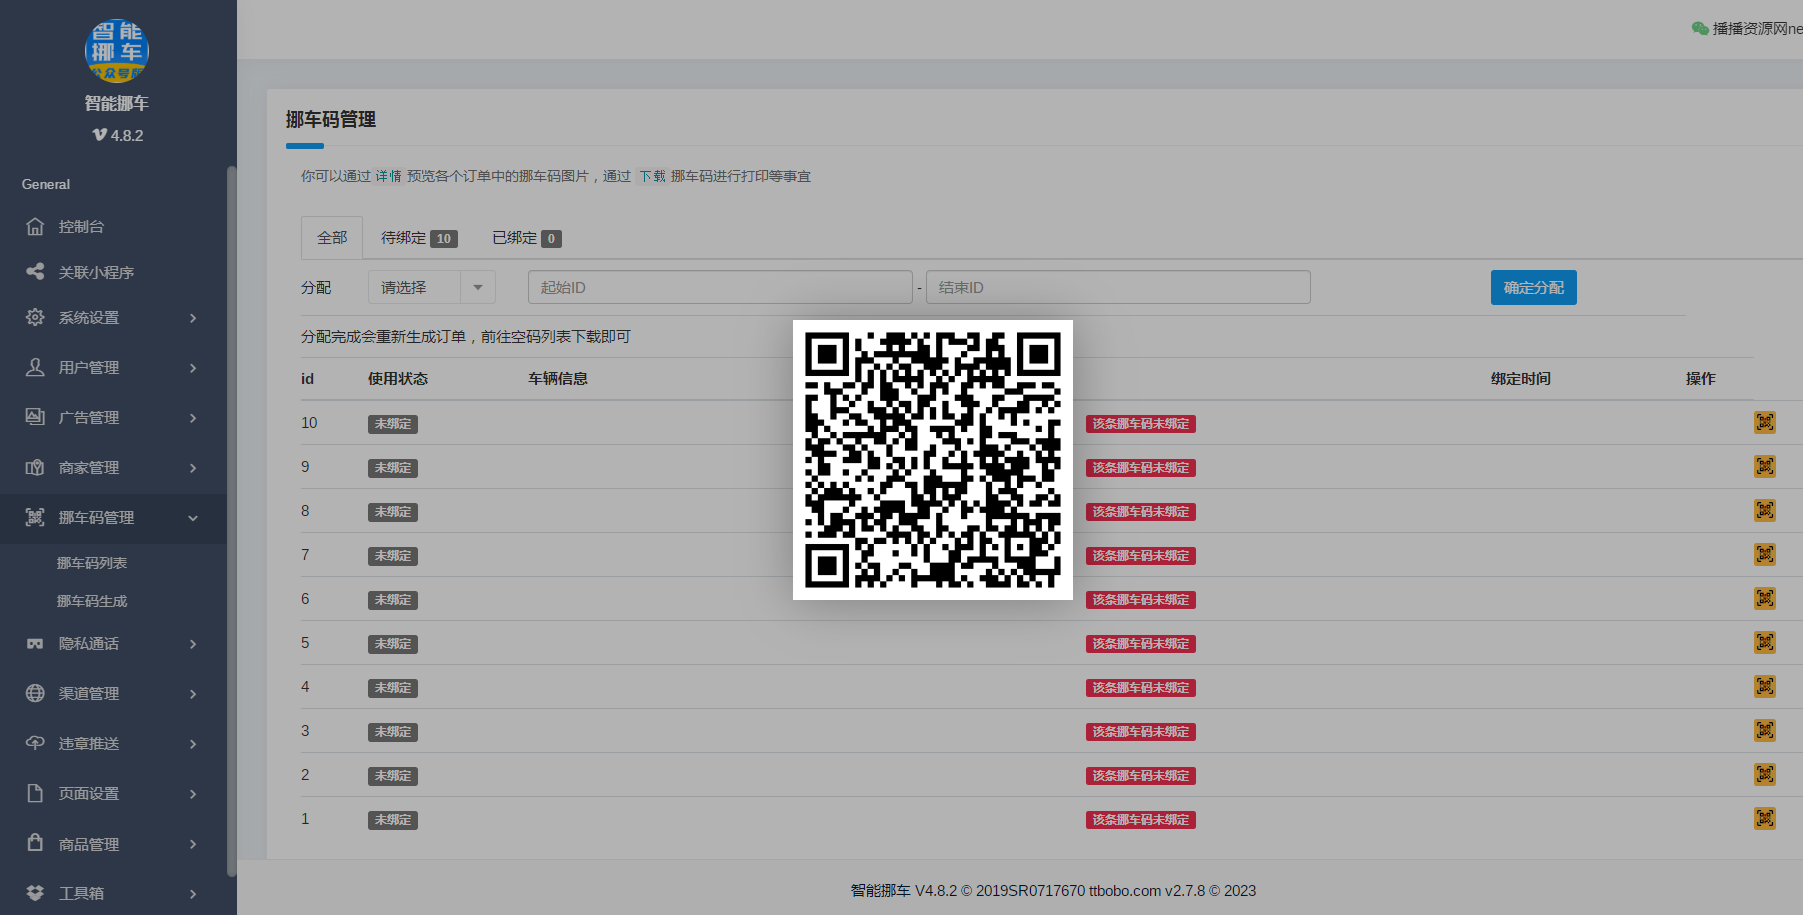Click the 车辆信息 column header

pyautogui.click(x=558, y=378)
